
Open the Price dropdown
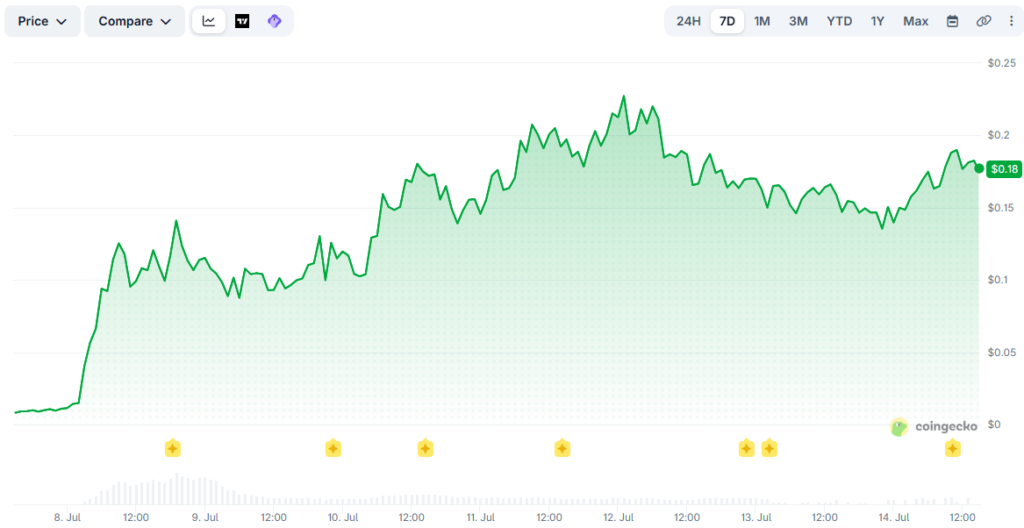click(42, 21)
